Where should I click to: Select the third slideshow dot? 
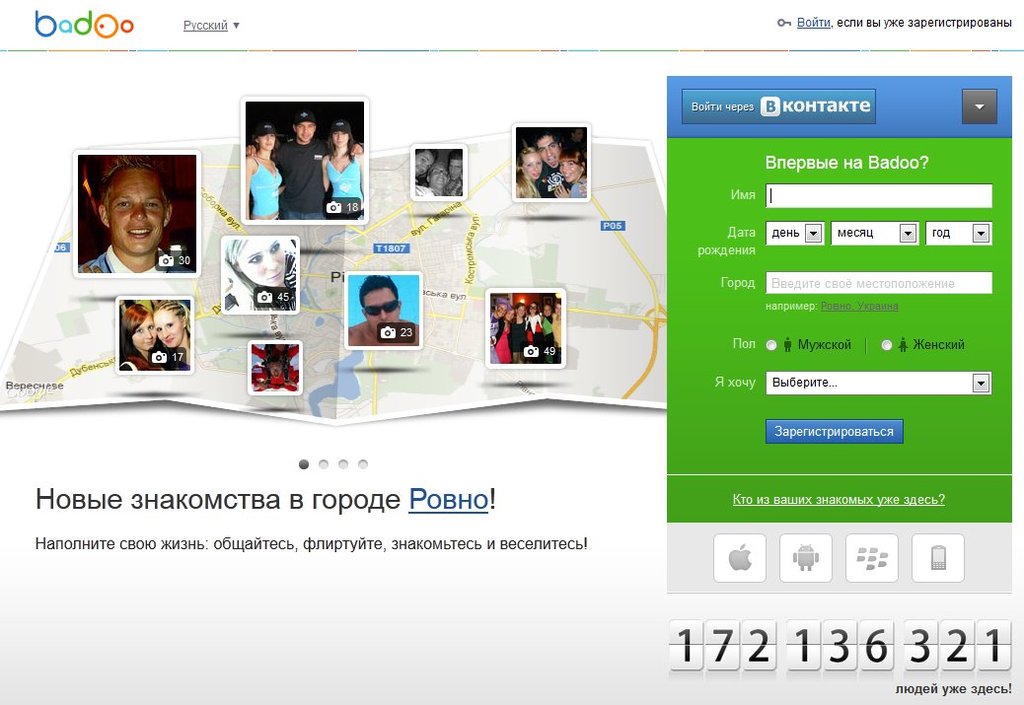click(343, 464)
